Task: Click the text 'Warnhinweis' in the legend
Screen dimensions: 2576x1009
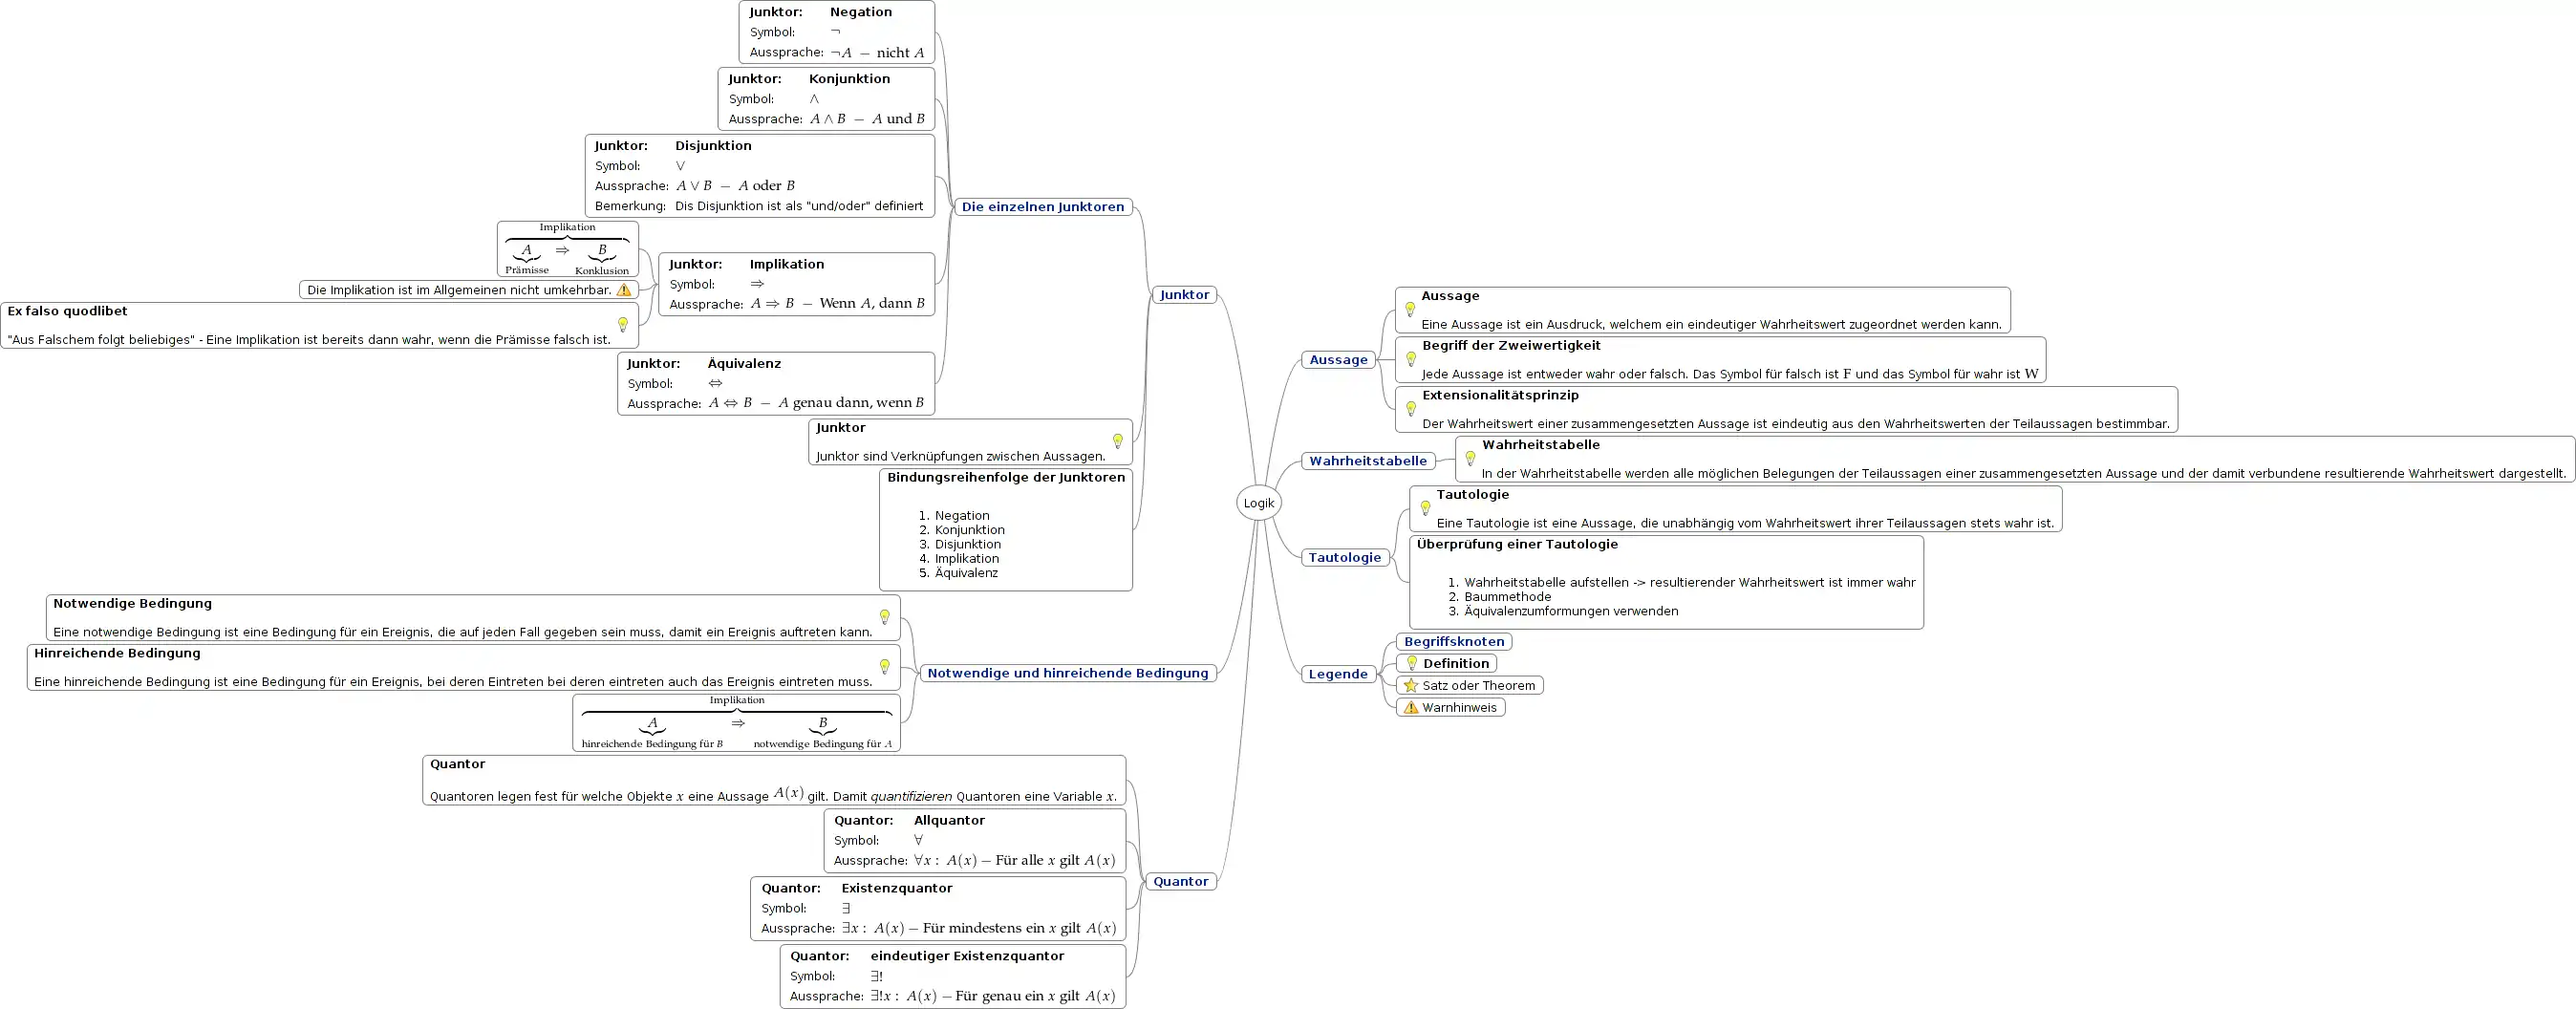Action: [1460, 708]
